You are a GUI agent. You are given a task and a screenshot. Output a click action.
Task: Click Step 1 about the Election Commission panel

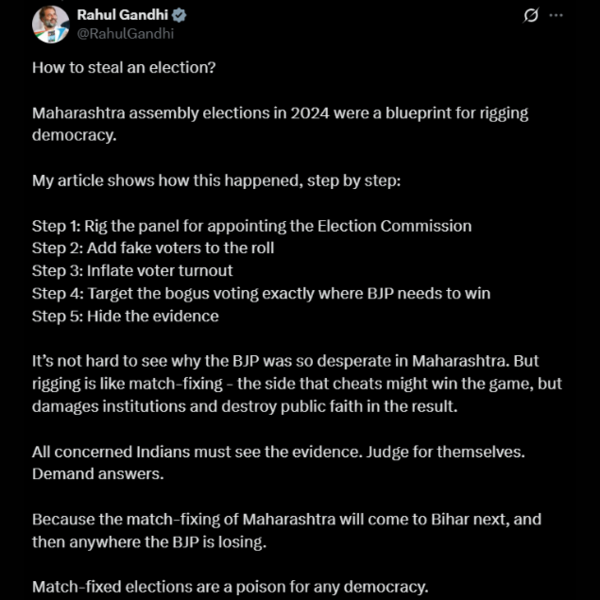(252, 226)
